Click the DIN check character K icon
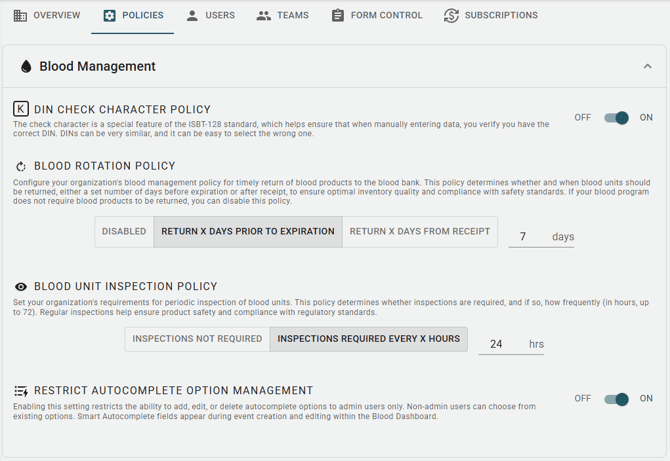This screenshot has height=461, width=670. click(x=21, y=109)
